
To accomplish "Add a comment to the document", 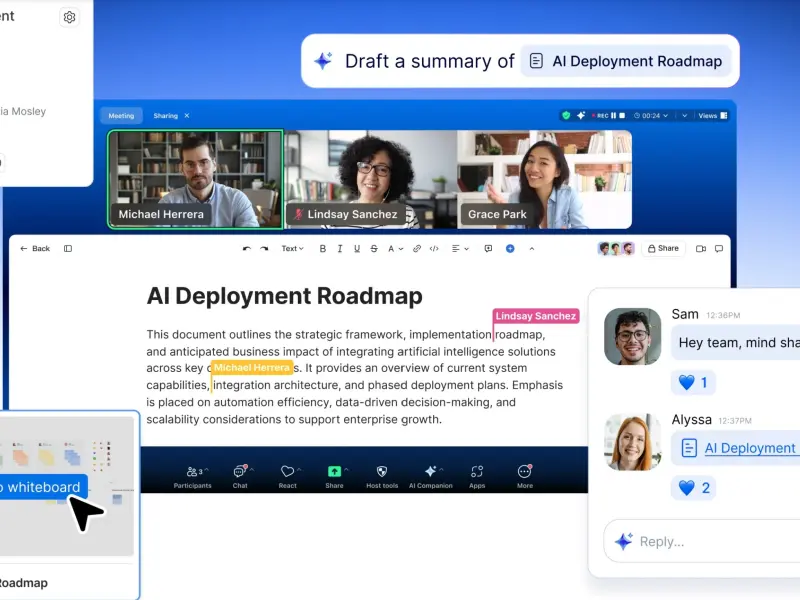I will pyautogui.click(x=488, y=248).
